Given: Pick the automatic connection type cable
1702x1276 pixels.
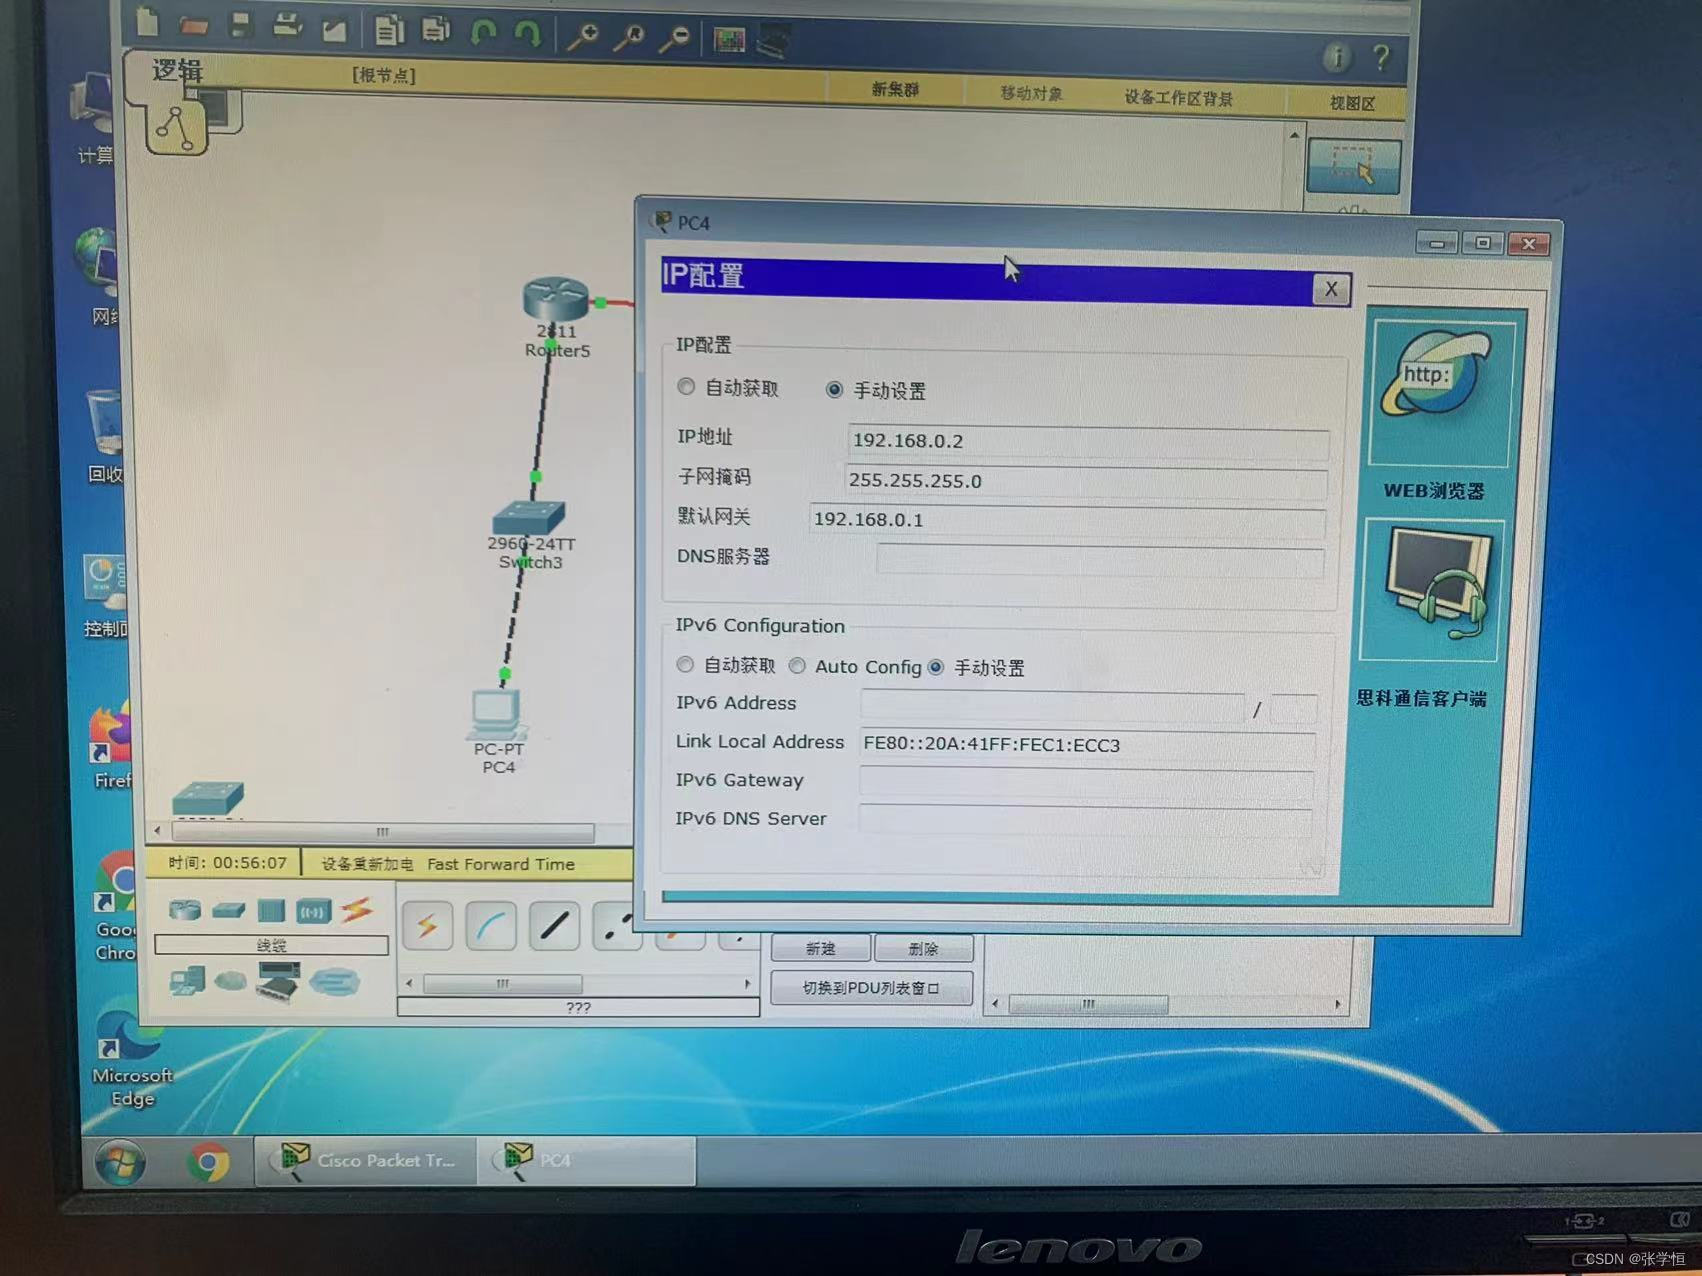Looking at the screenshot, I should click(x=427, y=926).
